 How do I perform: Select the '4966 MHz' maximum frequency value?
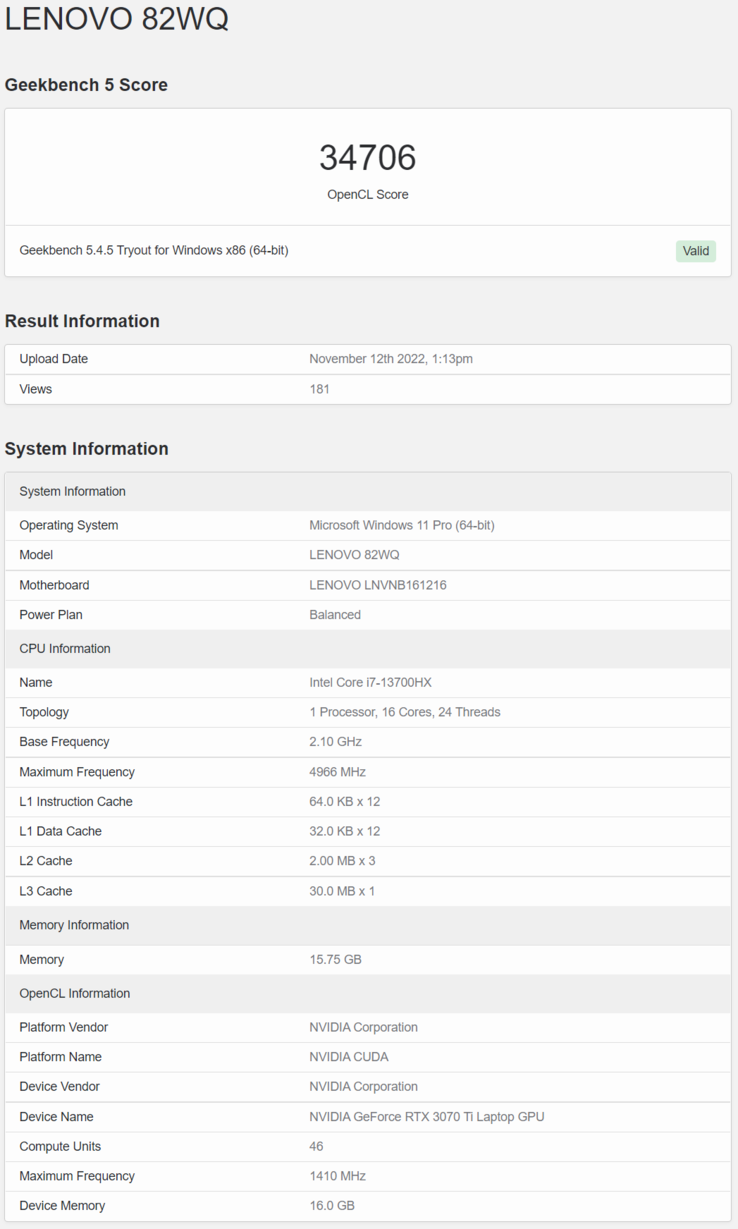pyautogui.click(x=338, y=772)
